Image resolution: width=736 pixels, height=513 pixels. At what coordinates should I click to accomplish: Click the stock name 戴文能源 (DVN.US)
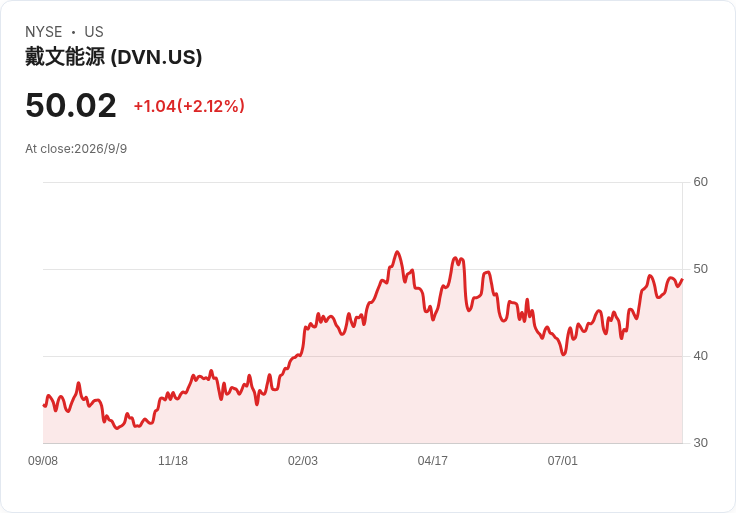[114, 57]
